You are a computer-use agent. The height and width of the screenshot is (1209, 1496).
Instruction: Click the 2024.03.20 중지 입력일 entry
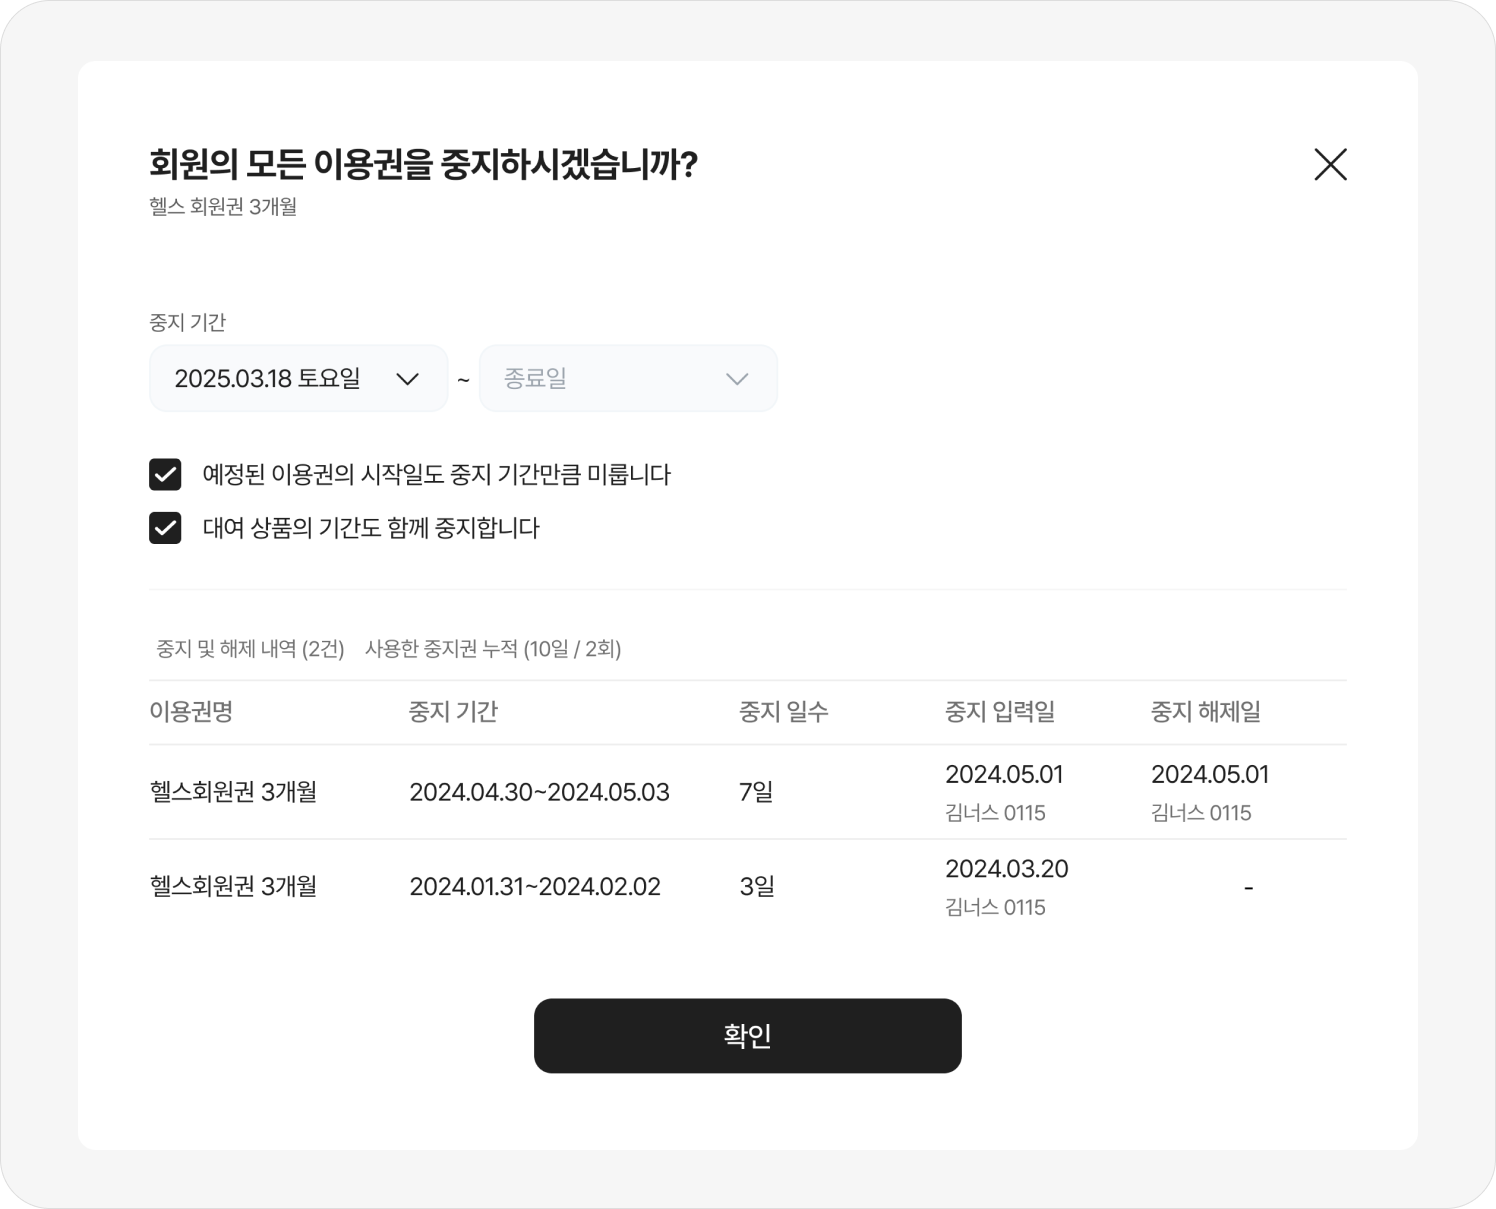1007,869
